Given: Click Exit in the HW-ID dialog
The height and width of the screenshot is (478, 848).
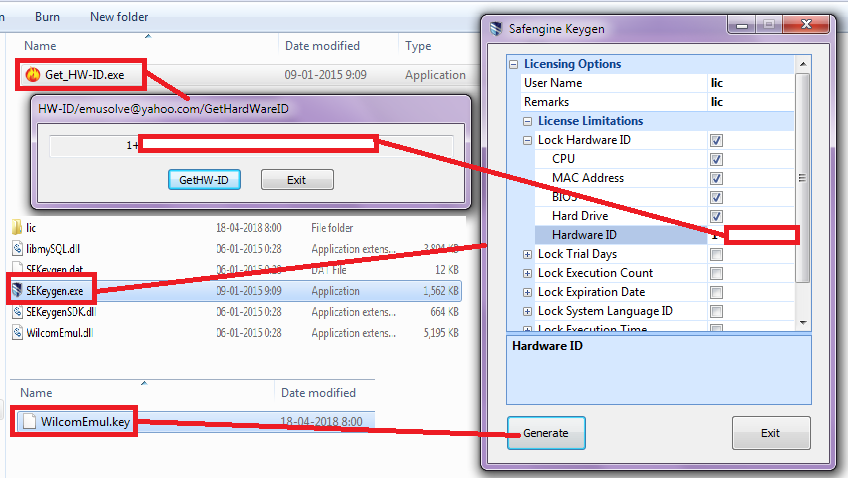Looking at the screenshot, I should tap(297, 180).
